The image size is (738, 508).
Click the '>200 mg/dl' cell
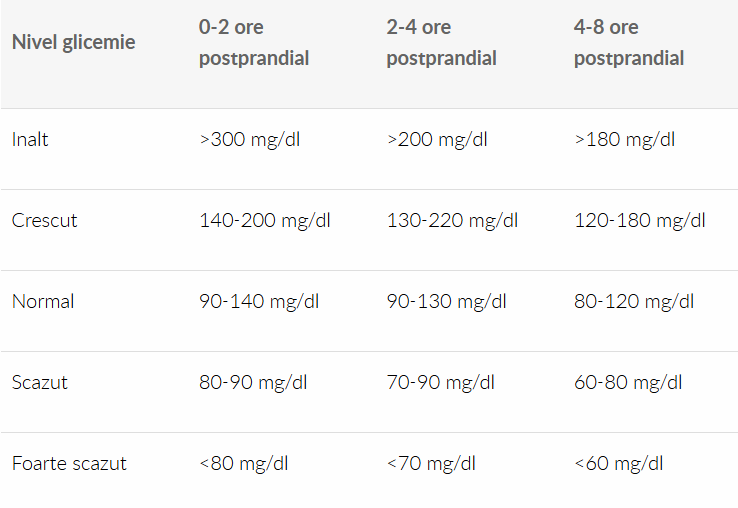coord(437,139)
